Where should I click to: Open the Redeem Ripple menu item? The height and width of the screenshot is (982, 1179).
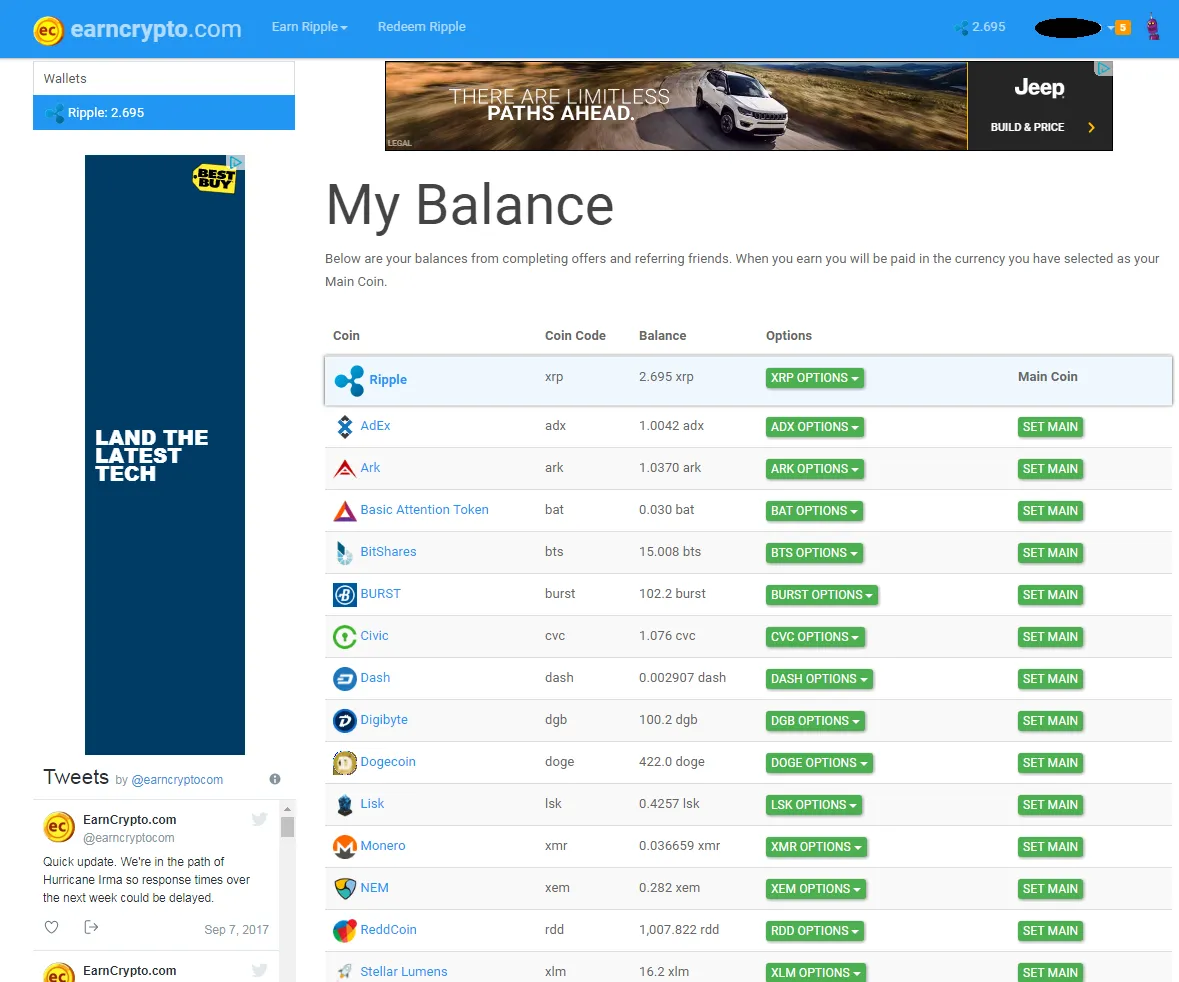pos(422,27)
